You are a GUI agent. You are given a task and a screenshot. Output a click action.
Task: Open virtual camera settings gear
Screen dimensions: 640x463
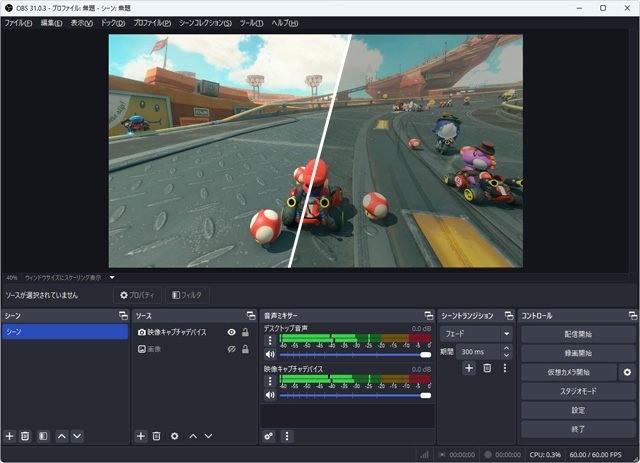[x=627, y=372]
